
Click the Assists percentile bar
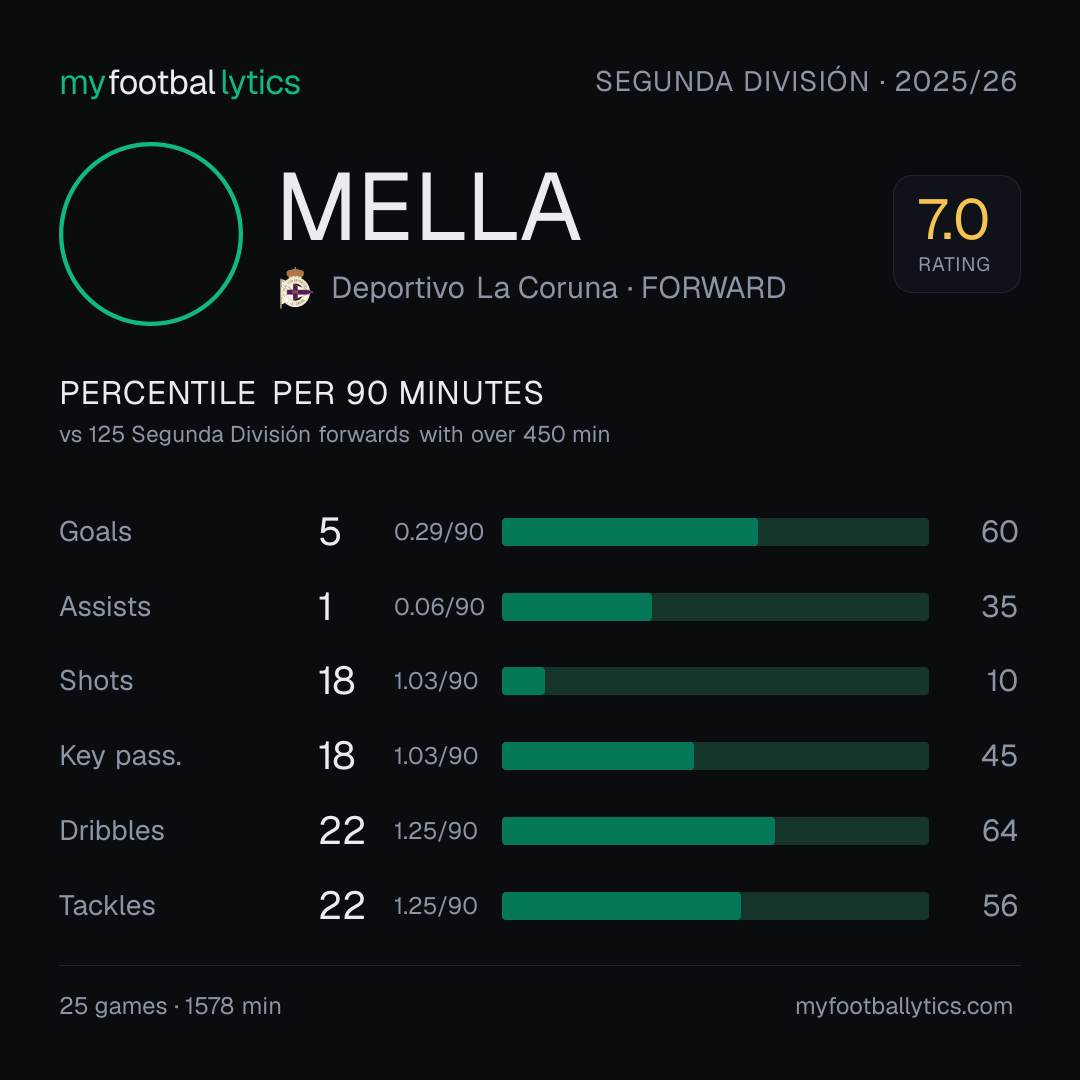[715, 607]
